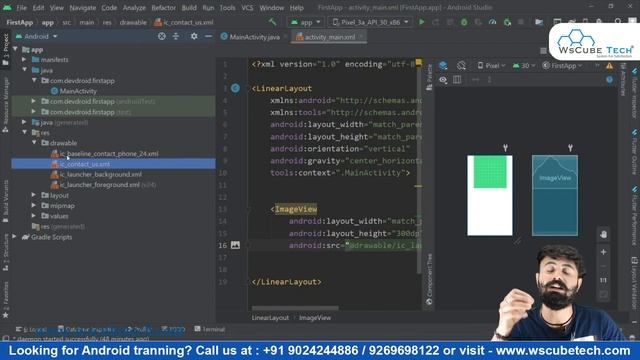Open the Pixel_3a_API_30_x86 device dropdown
The image size is (640, 360).
click(x=370, y=22)
